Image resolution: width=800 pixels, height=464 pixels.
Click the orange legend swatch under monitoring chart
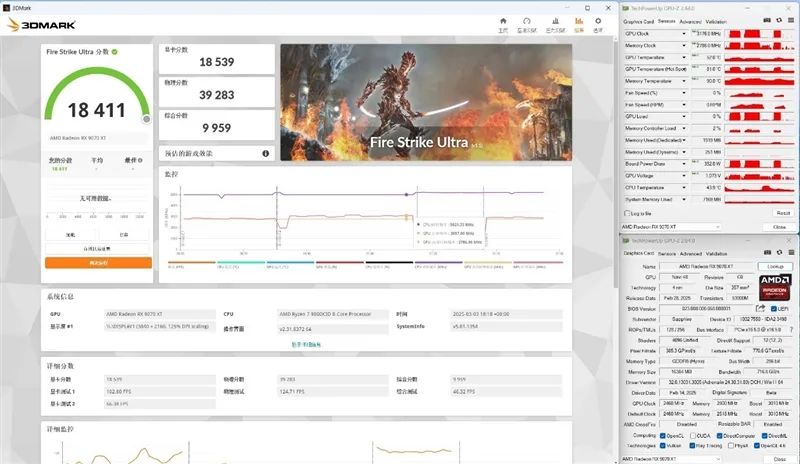click(191, 262)
